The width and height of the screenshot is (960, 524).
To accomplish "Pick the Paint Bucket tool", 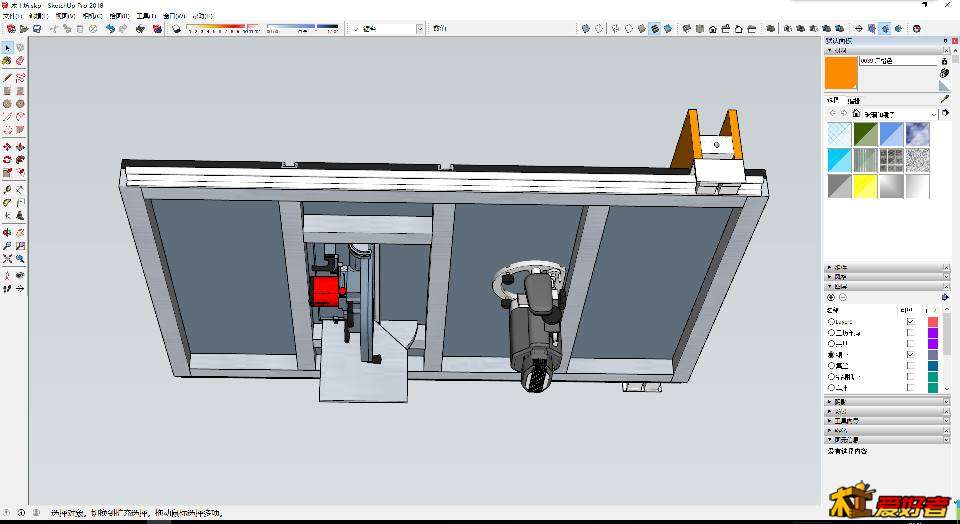I will pyautogui.click(x=7, y=61).
